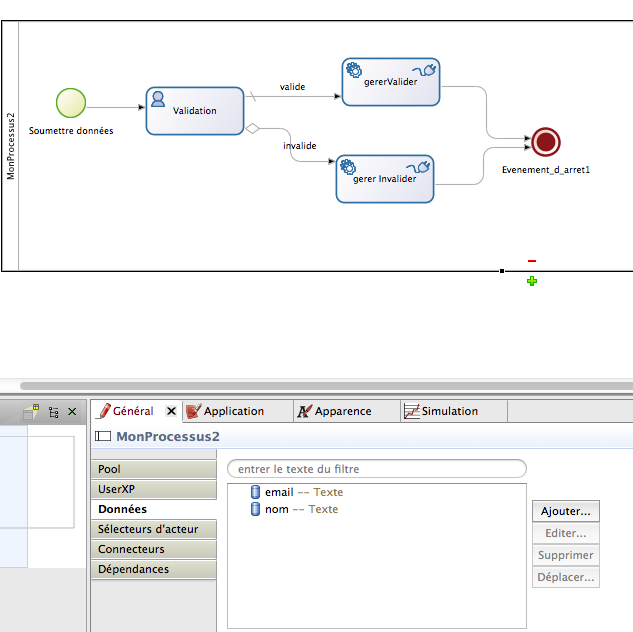Open the Apparence tab

pos(342,411)
